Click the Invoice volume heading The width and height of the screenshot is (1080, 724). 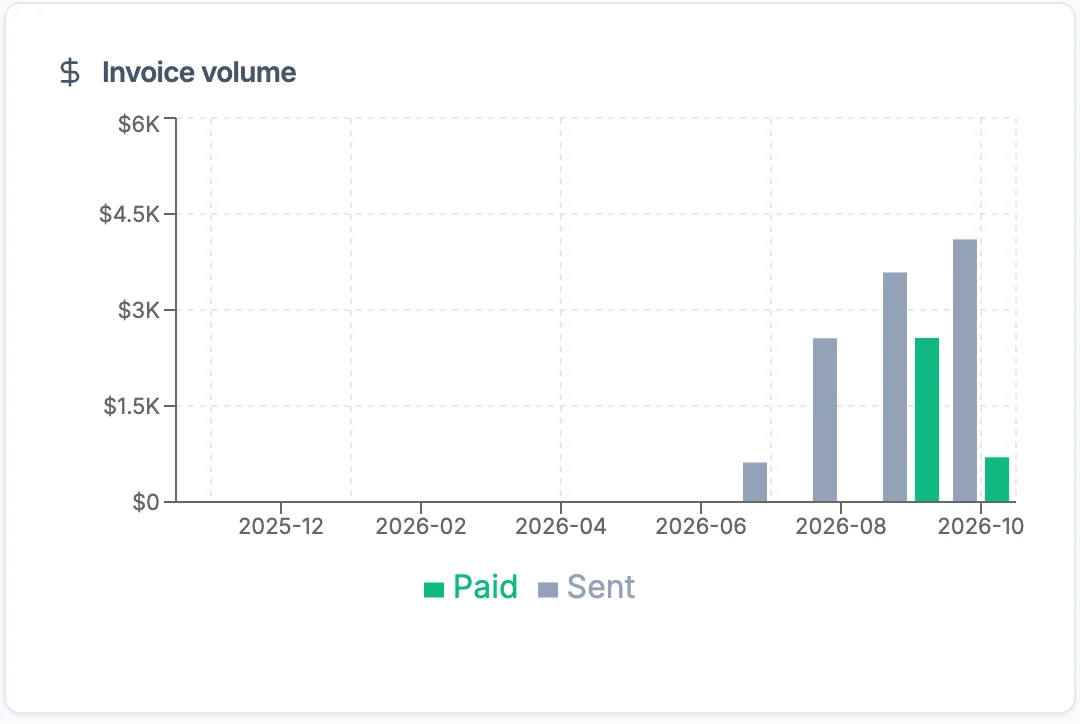coord(199,72)
